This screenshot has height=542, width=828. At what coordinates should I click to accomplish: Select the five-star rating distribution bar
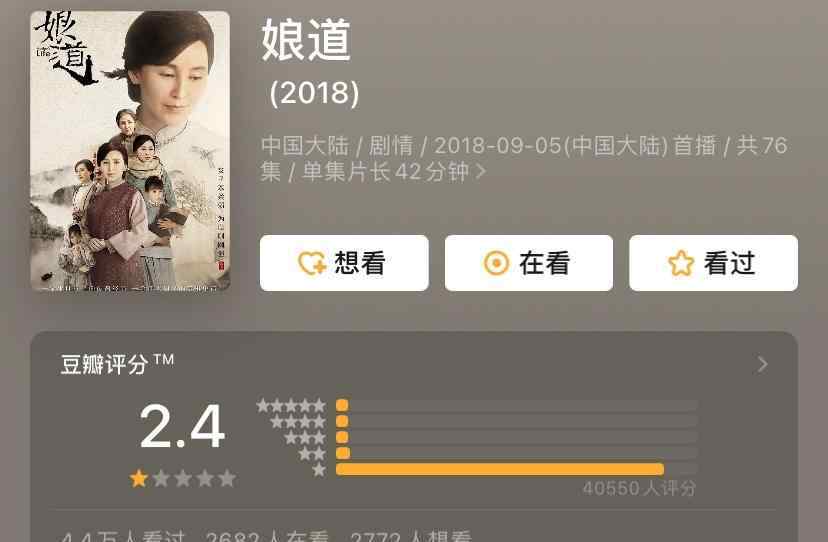[x=516, y=405]
